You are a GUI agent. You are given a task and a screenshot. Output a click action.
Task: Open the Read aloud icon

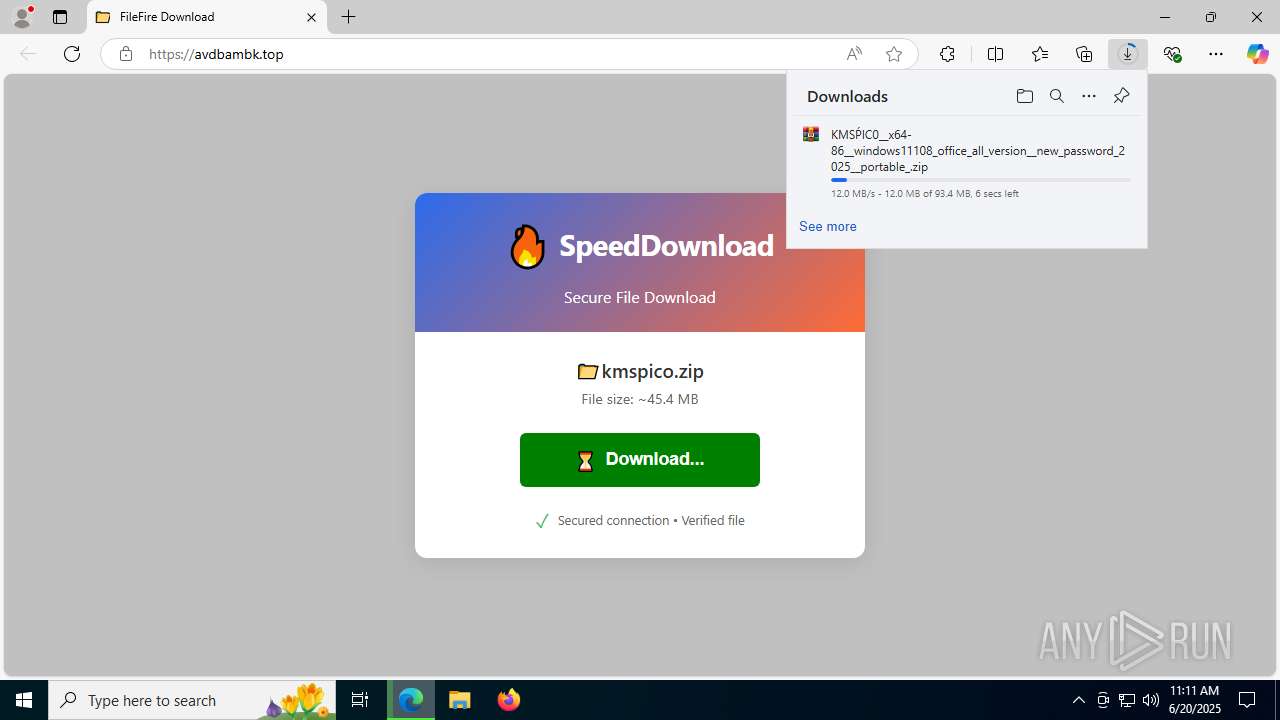854,54
